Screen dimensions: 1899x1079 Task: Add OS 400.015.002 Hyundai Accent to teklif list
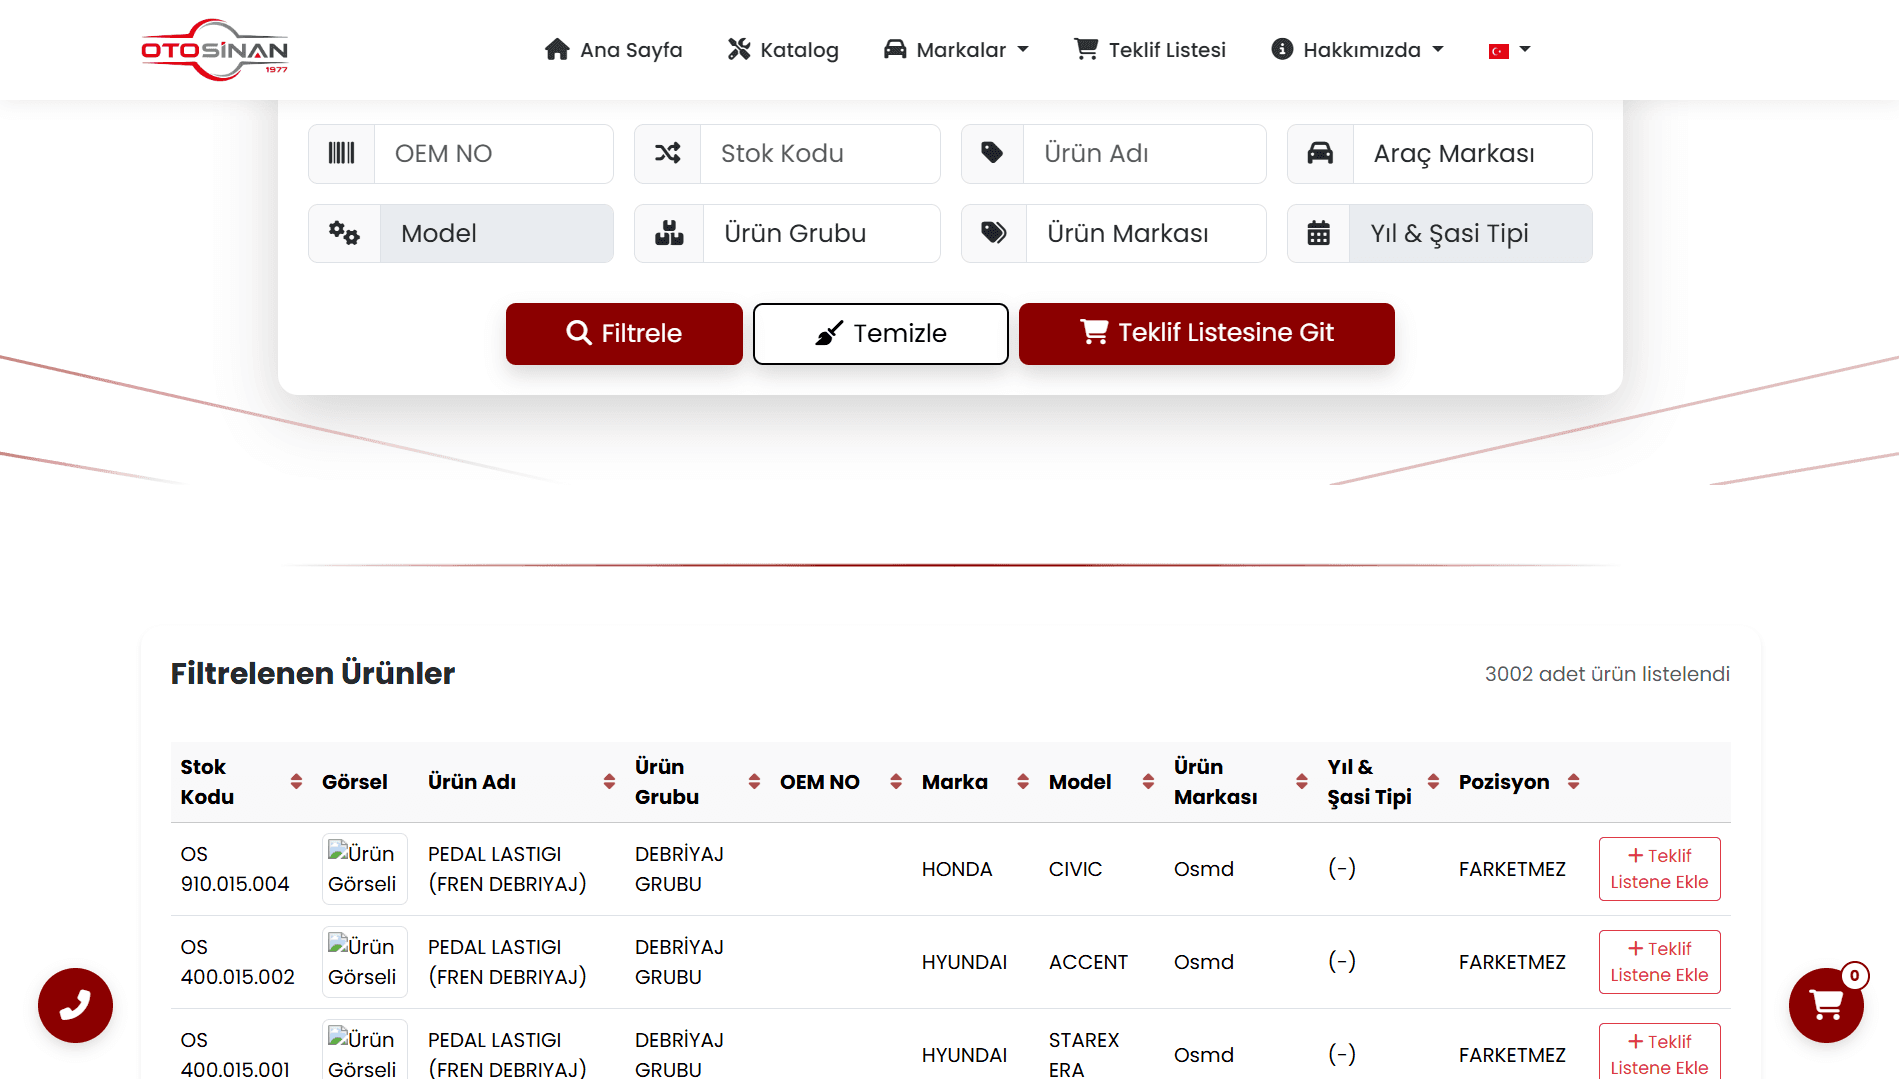1659,962
